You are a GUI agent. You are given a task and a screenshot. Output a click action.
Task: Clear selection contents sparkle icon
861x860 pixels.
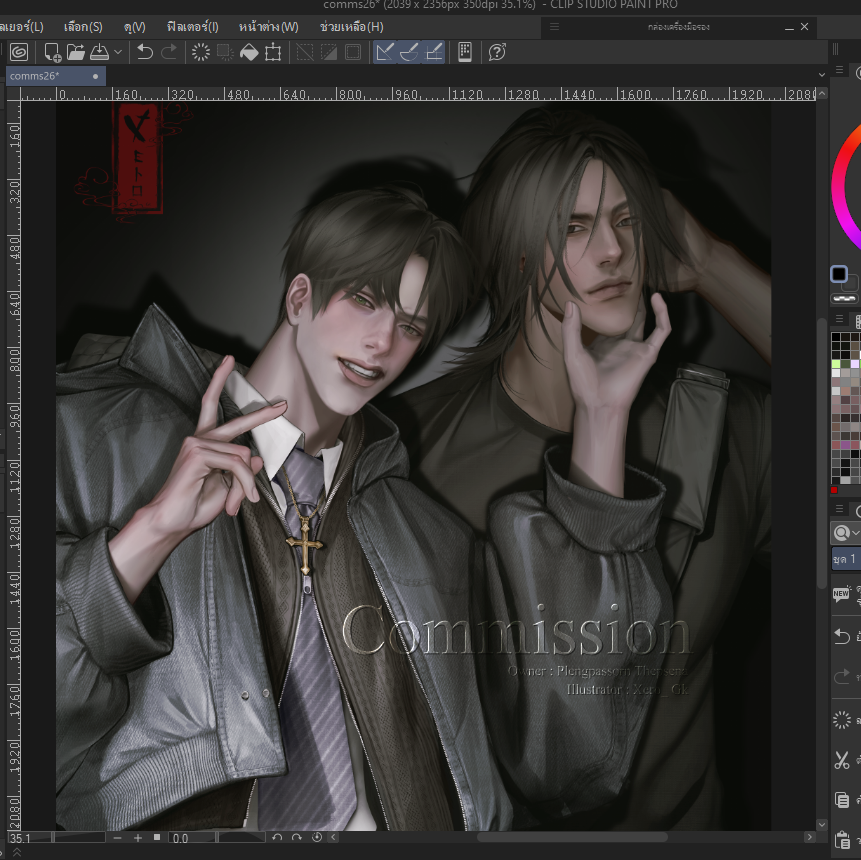point(201,52)
